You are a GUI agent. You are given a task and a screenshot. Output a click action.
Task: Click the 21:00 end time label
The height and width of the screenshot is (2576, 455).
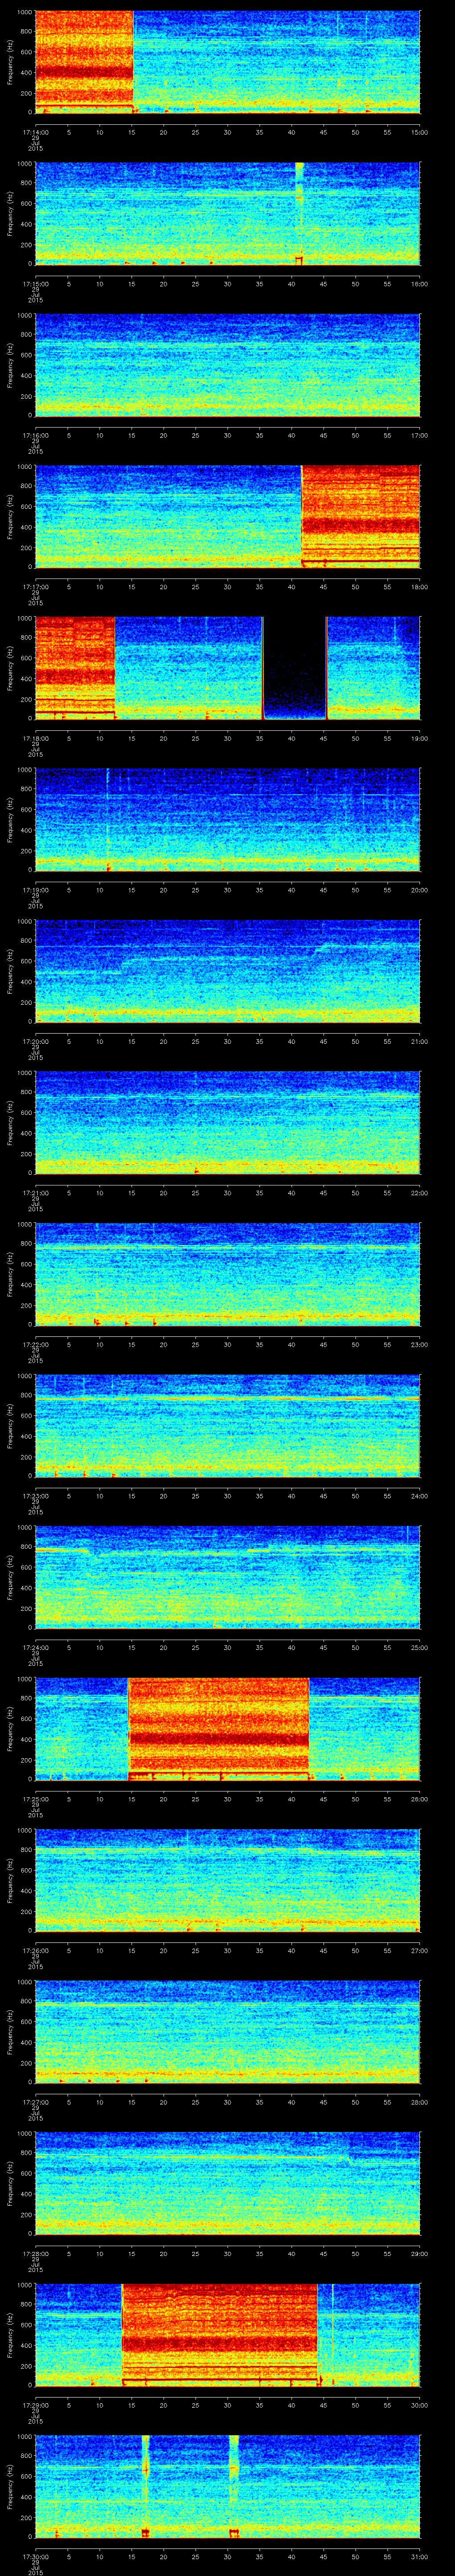pos(419,1041)
